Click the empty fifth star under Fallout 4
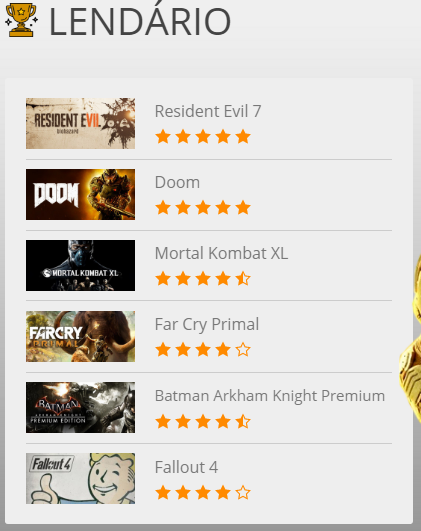 243,493
